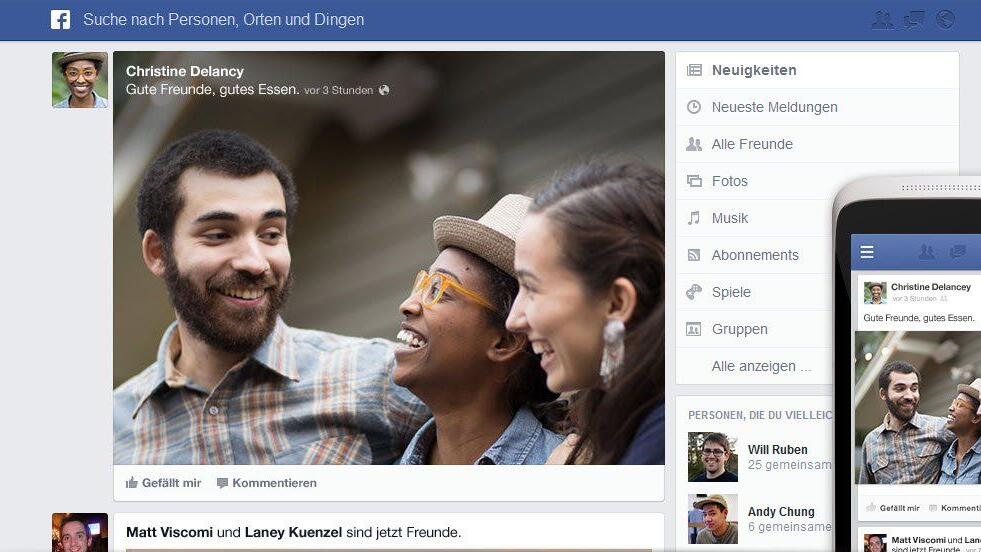
Task: Click the Facebook logo in the header
Action: [61, 19]
